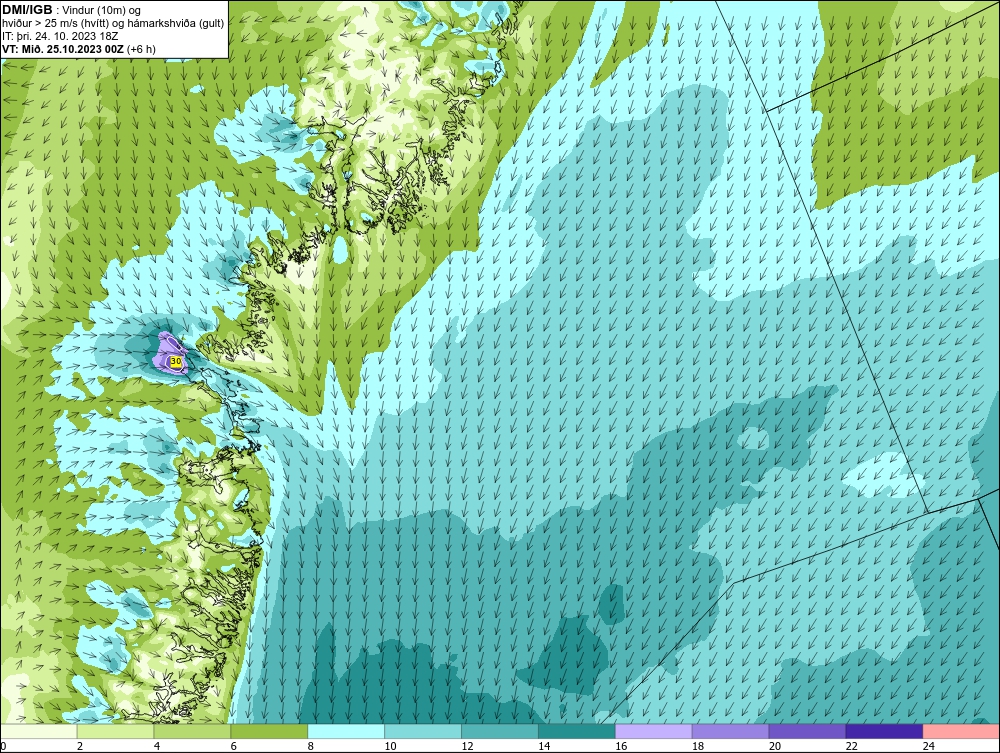Image resolution: width=1000 pixels, height=753 pixels.
Task: Click the DMI/IGB title text
Action: 27,10
